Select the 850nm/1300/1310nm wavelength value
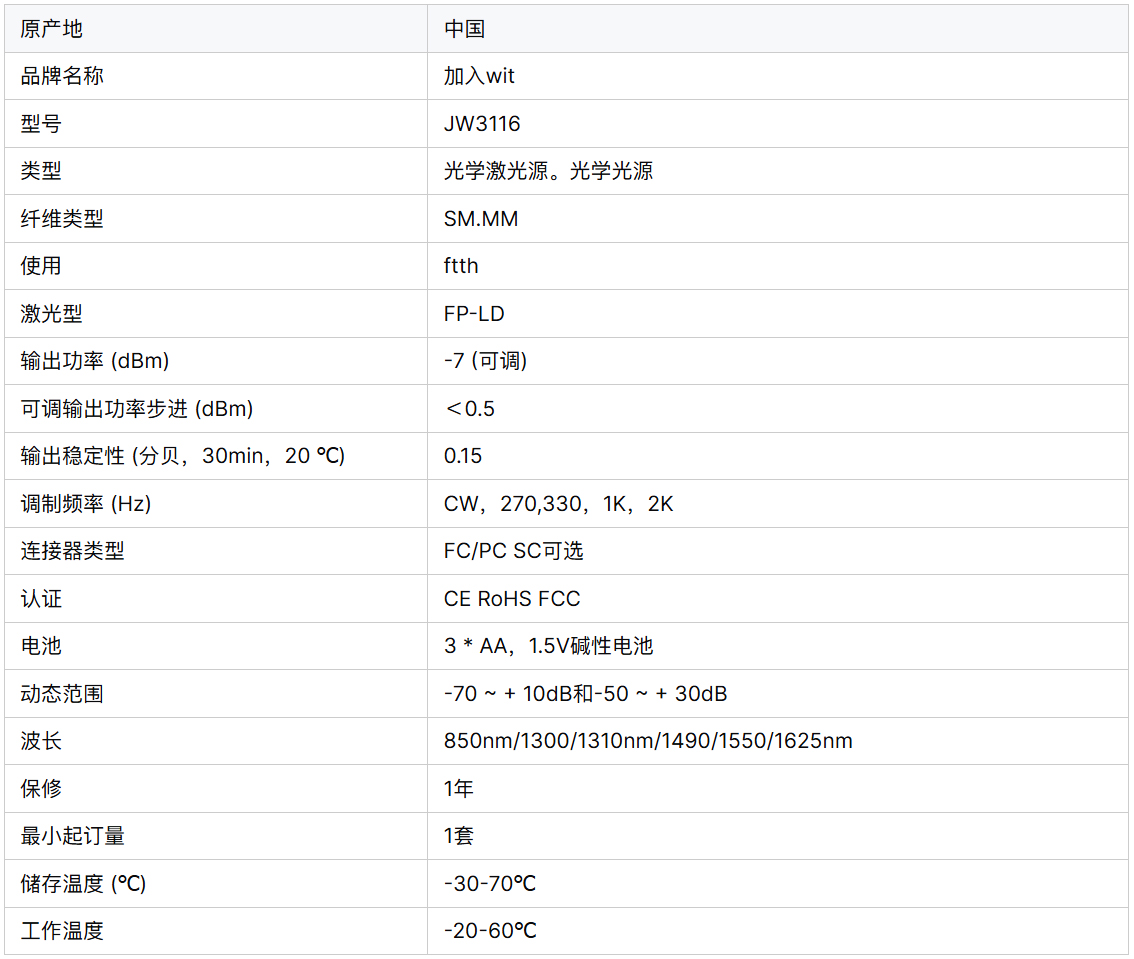The width and height of the screenshot is (1134, 959). click(x=648, y=741)
